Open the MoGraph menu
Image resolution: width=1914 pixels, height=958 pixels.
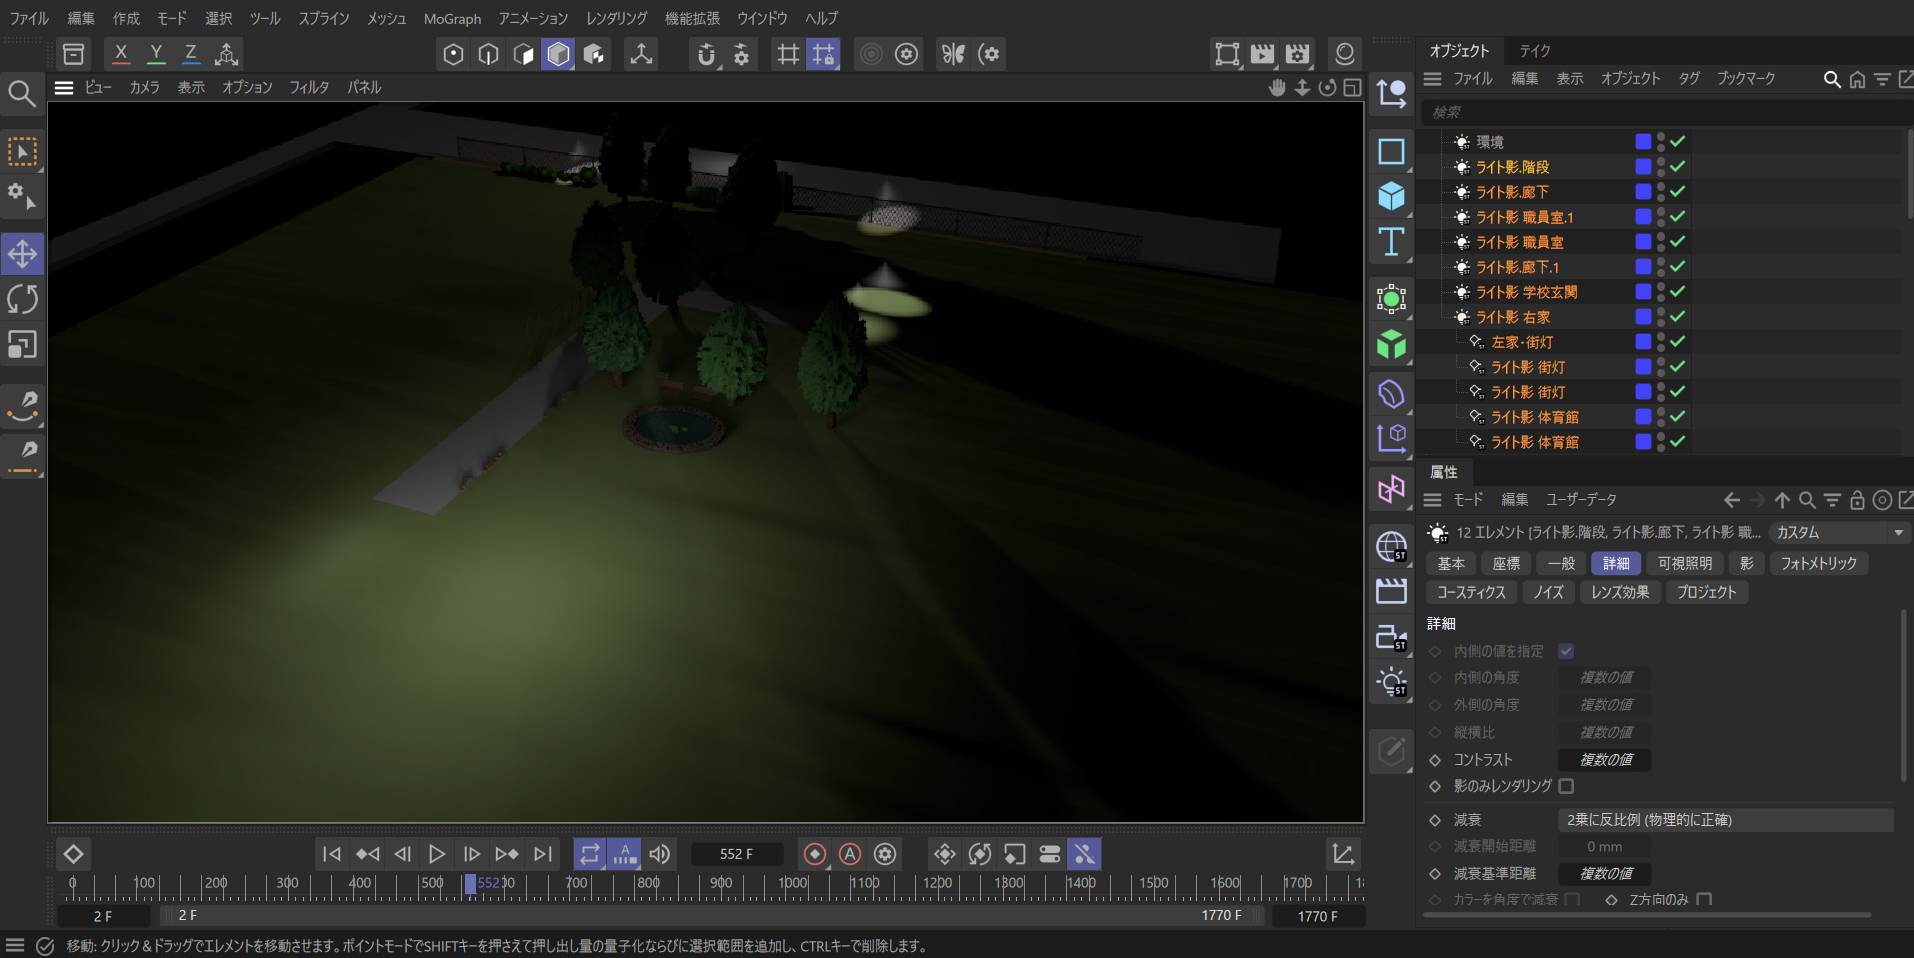pos(452,18)
